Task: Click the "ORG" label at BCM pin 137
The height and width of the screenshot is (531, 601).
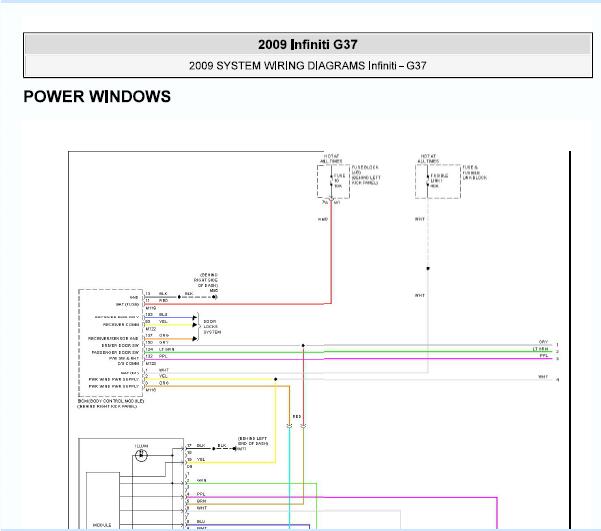Action: click(164, 335)
